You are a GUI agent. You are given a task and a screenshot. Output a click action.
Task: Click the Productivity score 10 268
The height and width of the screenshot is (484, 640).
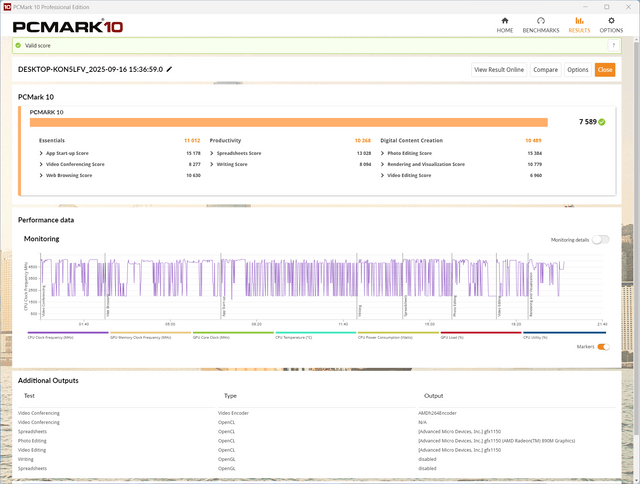(362, 140)
